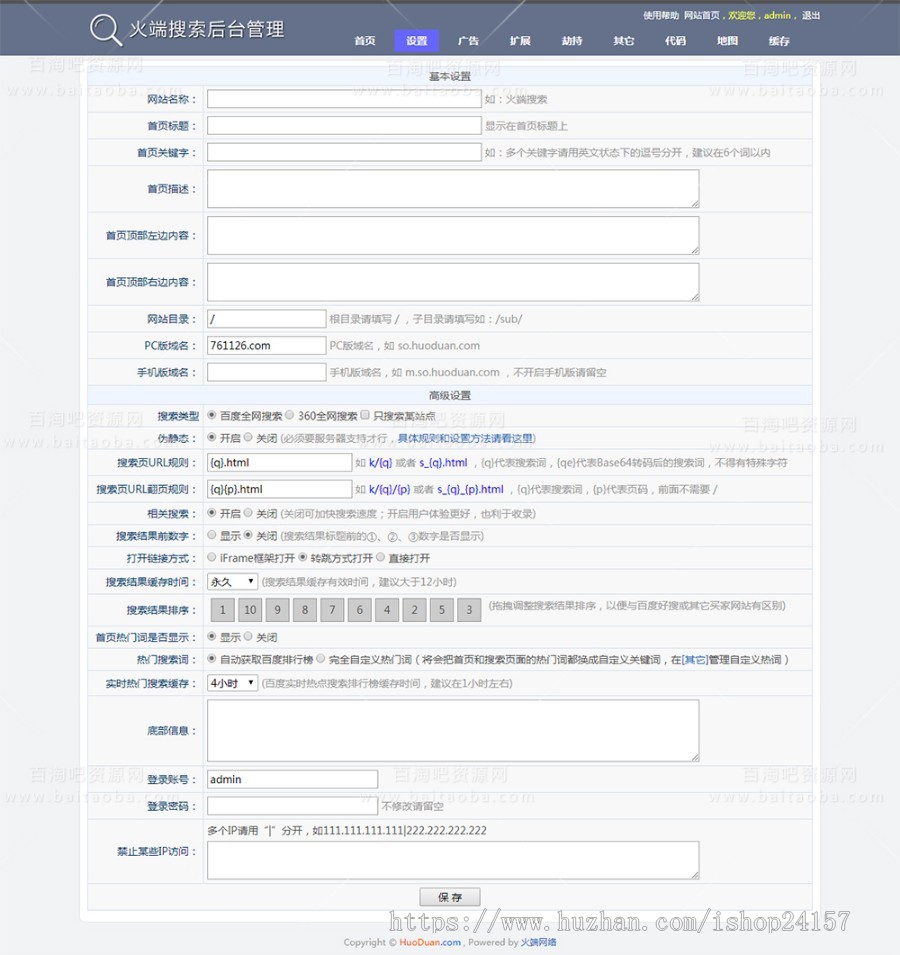Select 转跳方式打开 radio button

point(303,557)
